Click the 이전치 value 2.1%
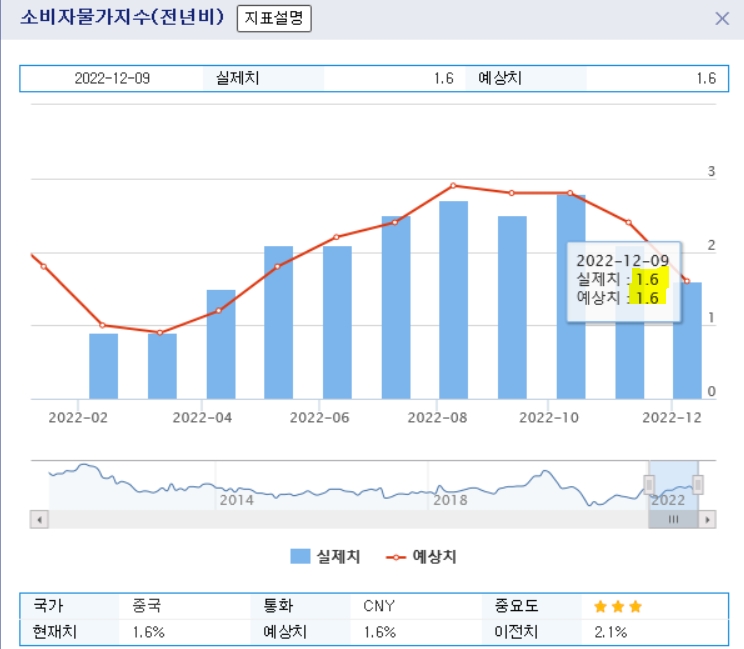This screenshot has width=744, height=649. point(610,632)
